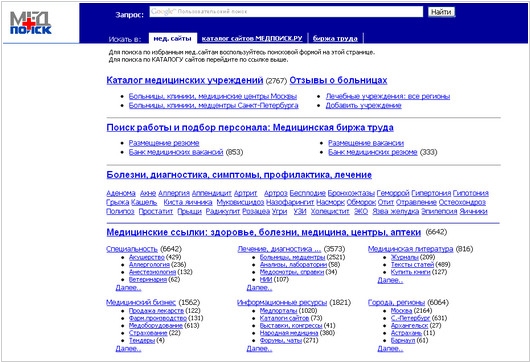Click Купить книги link

point(410,272)
